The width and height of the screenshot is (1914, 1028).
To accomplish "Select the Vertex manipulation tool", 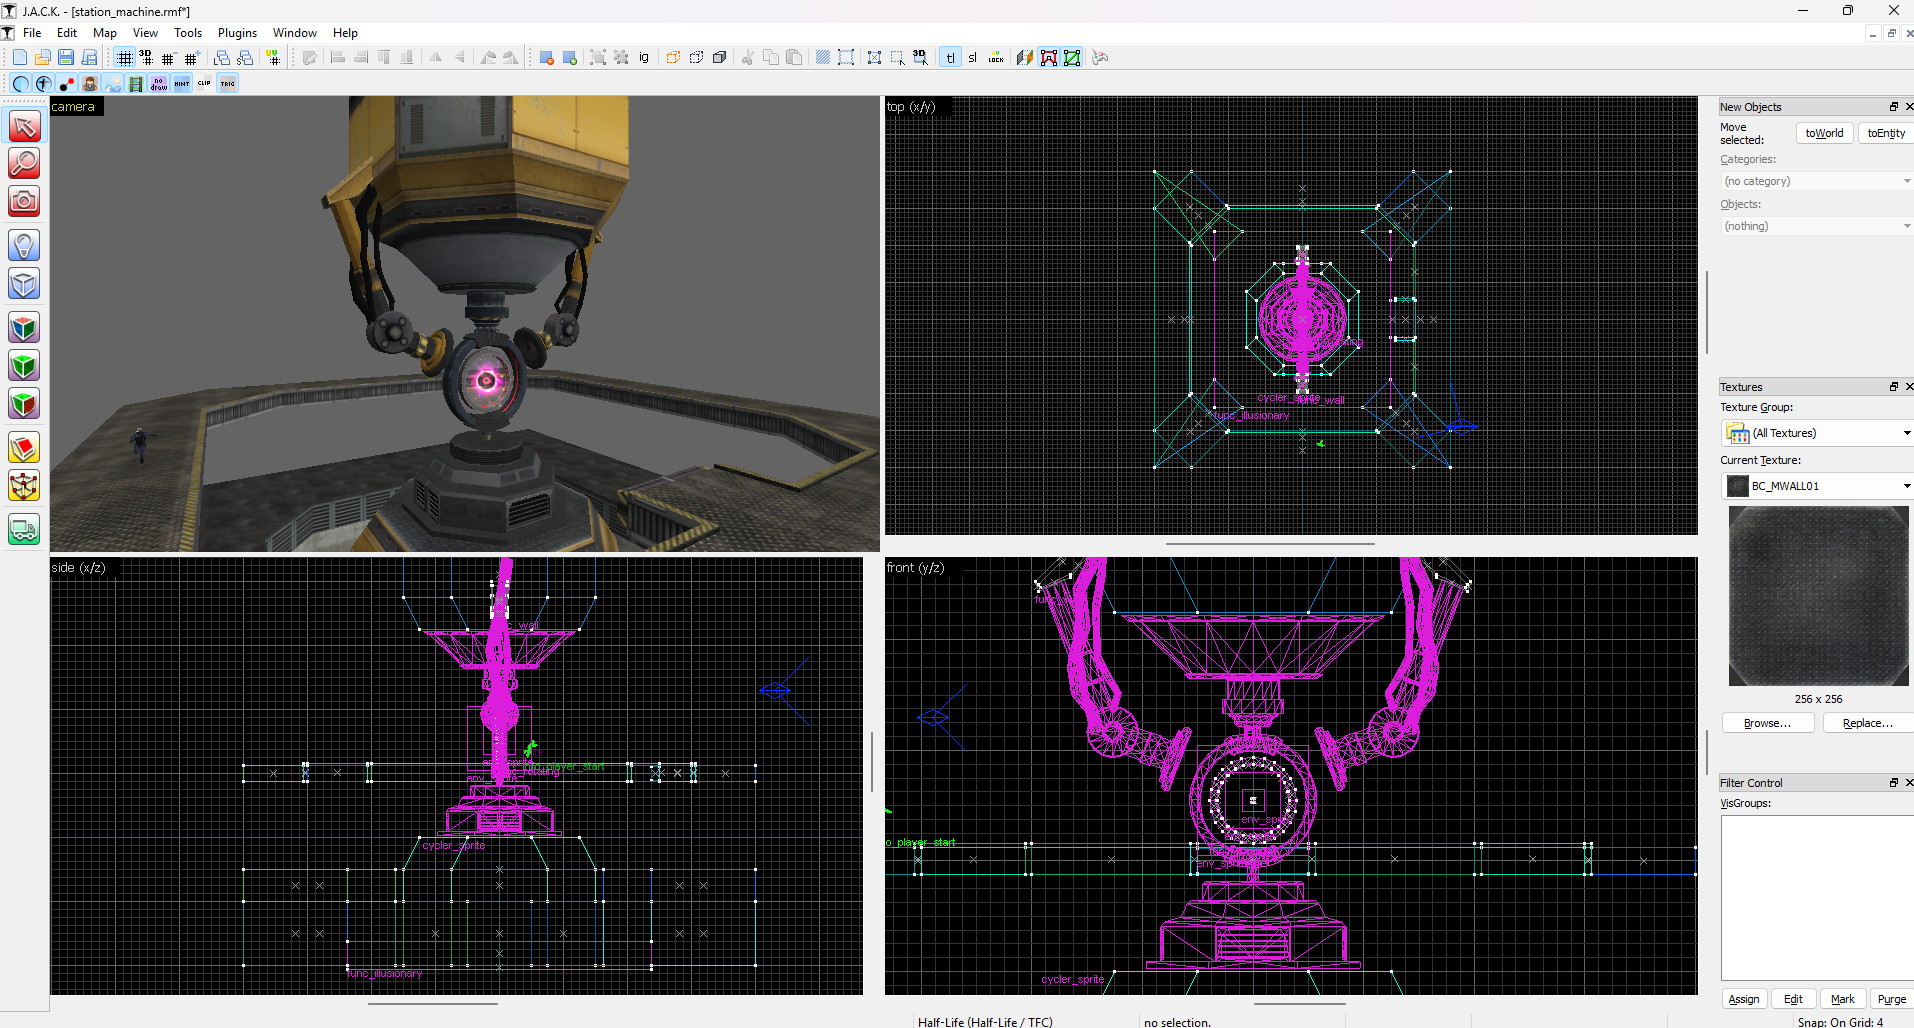I will tap(24, 486).
